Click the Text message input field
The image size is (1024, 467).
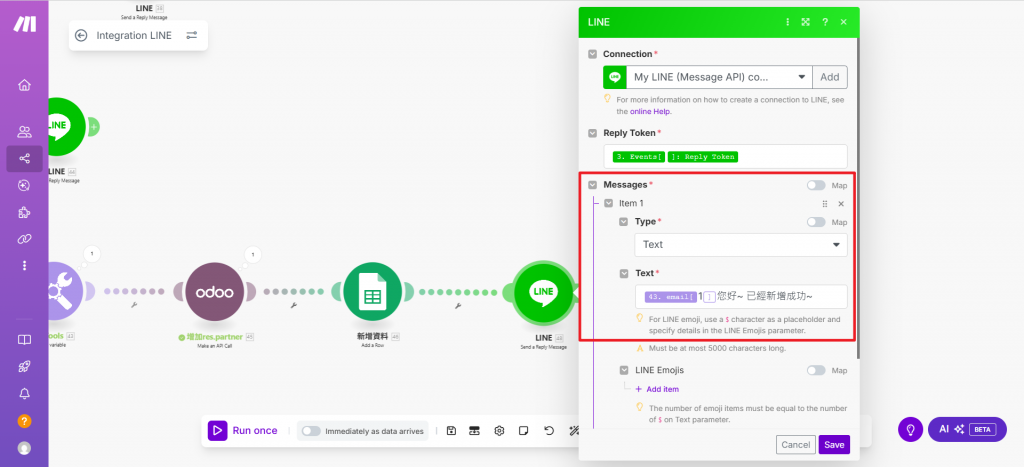[741, 297]
